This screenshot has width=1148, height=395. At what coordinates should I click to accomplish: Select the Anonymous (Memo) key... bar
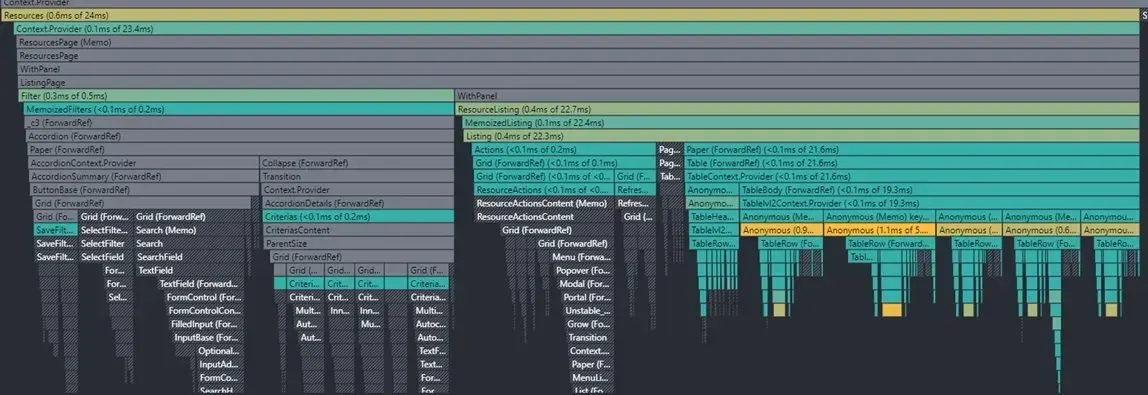pyautogui.click(x=879, y=217)
